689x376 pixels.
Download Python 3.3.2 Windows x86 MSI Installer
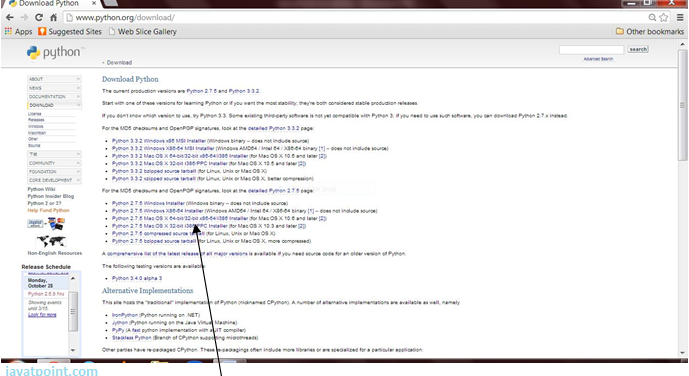(x=159, y=141)
